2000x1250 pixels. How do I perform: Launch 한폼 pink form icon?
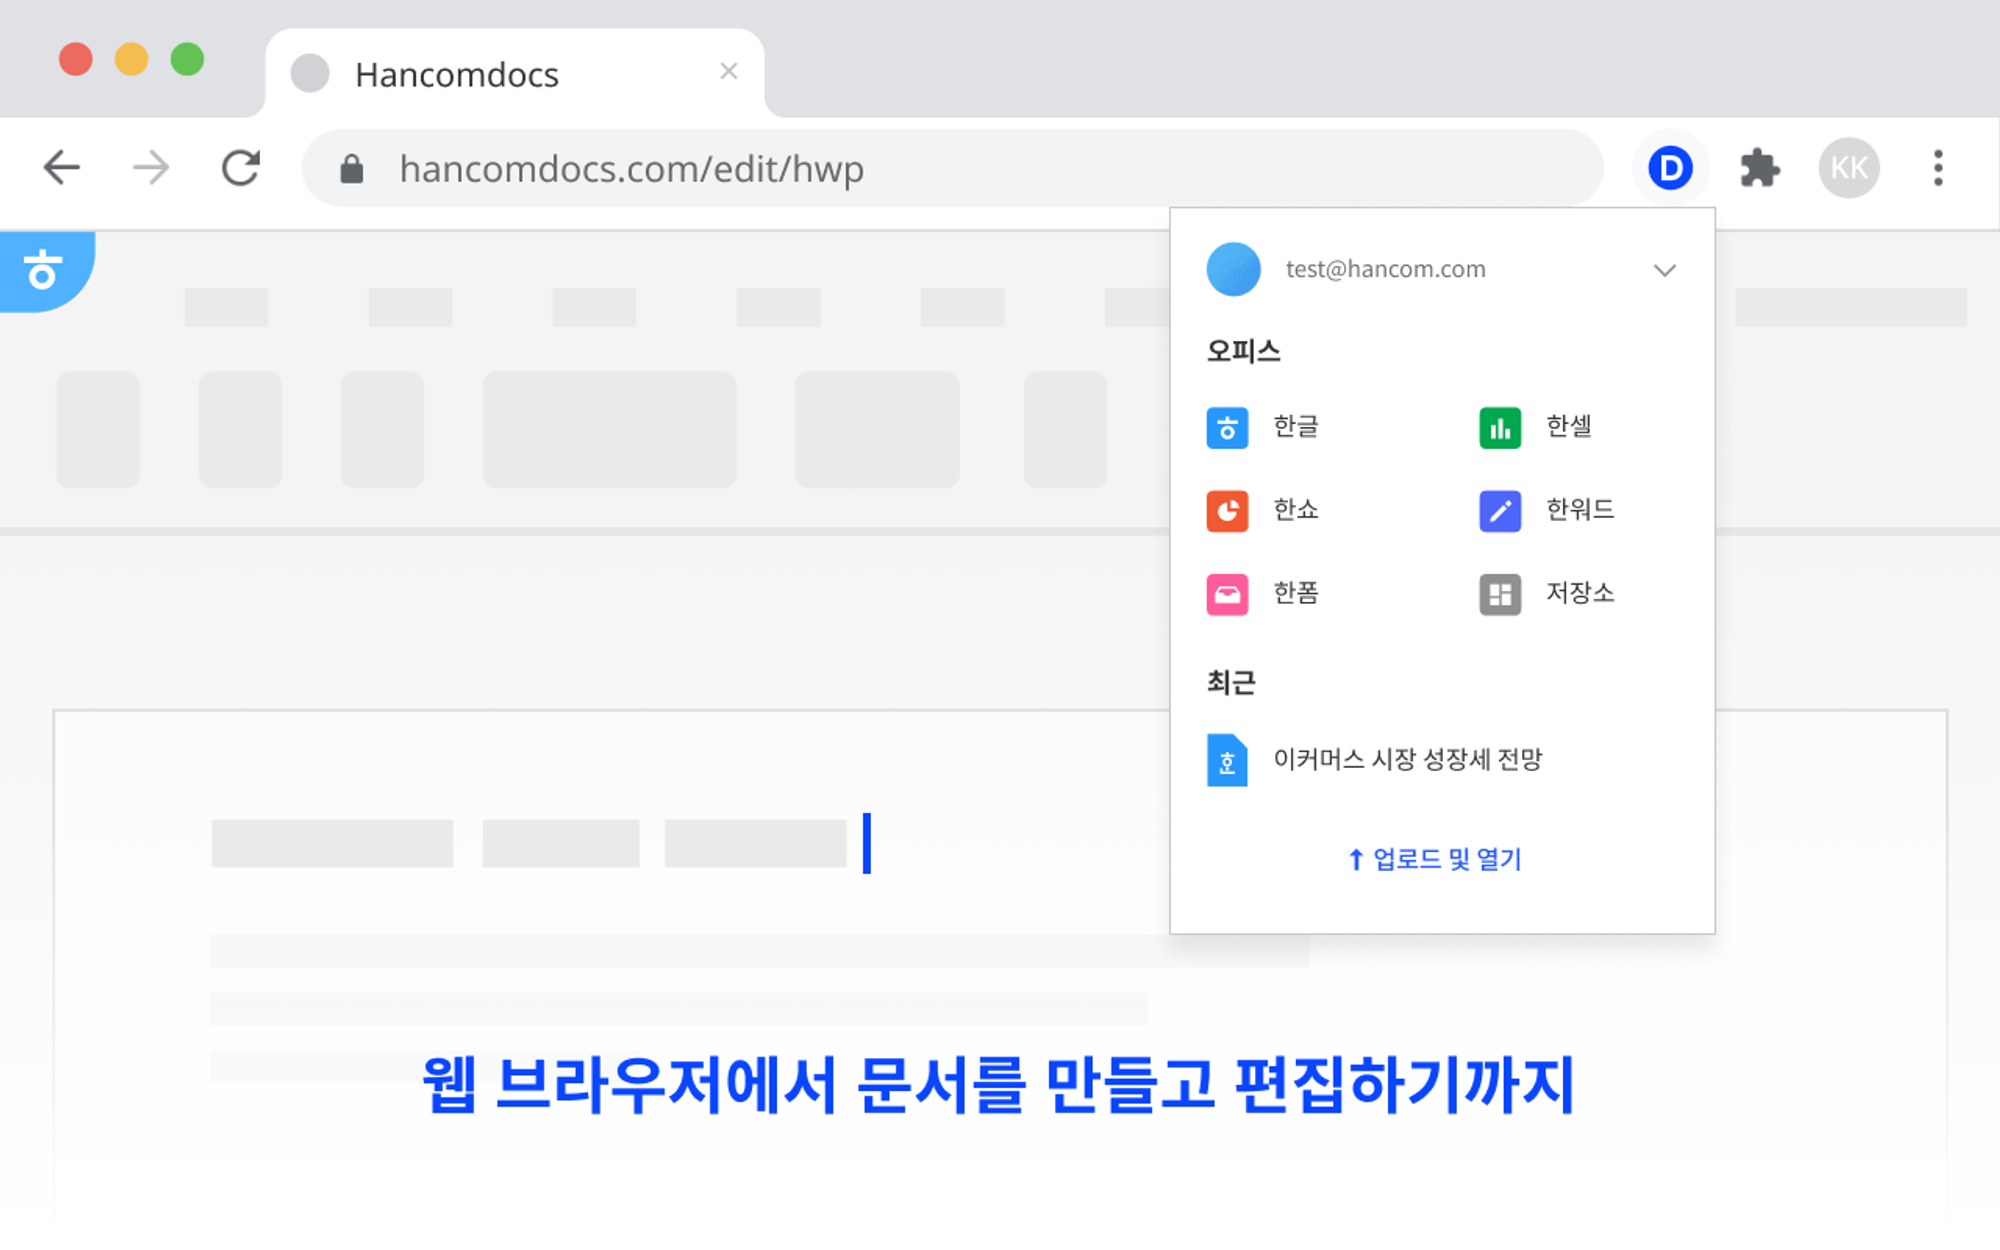[1227, 594]
